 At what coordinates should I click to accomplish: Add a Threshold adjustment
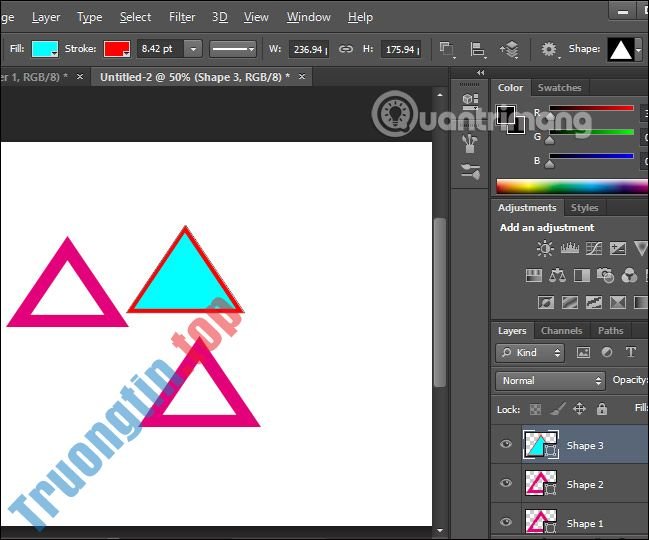point(594,302)
